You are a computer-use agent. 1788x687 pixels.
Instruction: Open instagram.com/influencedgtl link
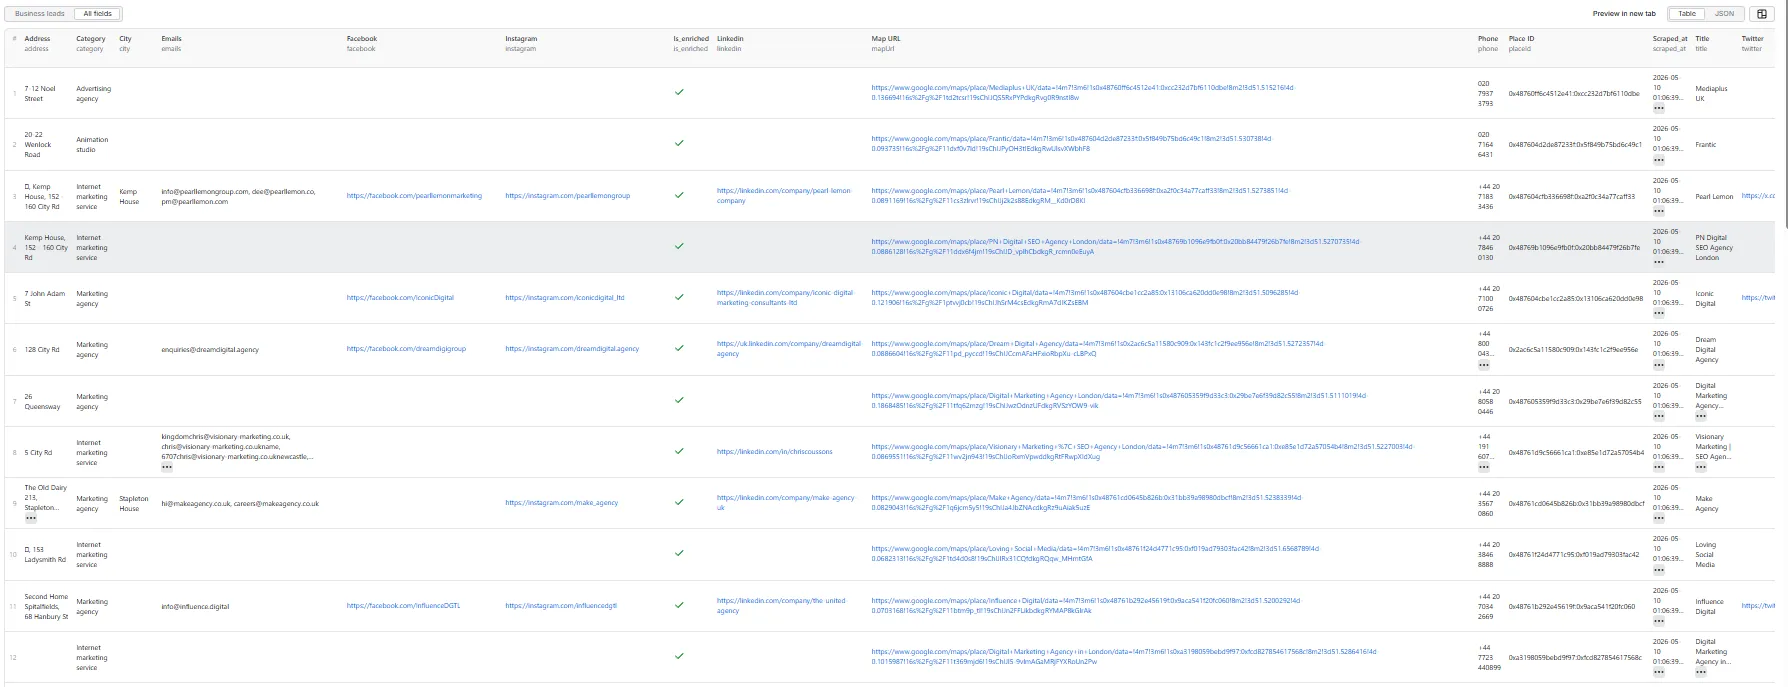tap(561, 606)
